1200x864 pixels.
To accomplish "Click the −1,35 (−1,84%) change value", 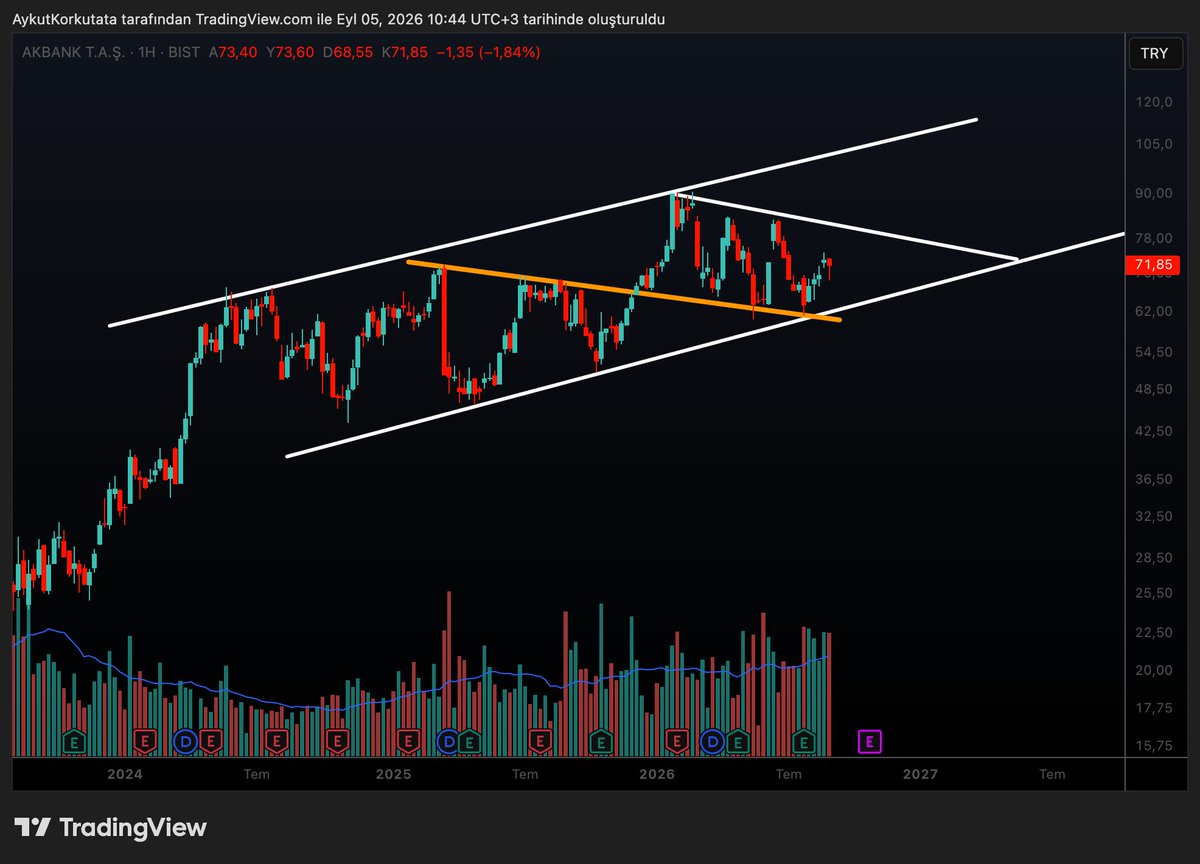I will (x=488, y=52).
